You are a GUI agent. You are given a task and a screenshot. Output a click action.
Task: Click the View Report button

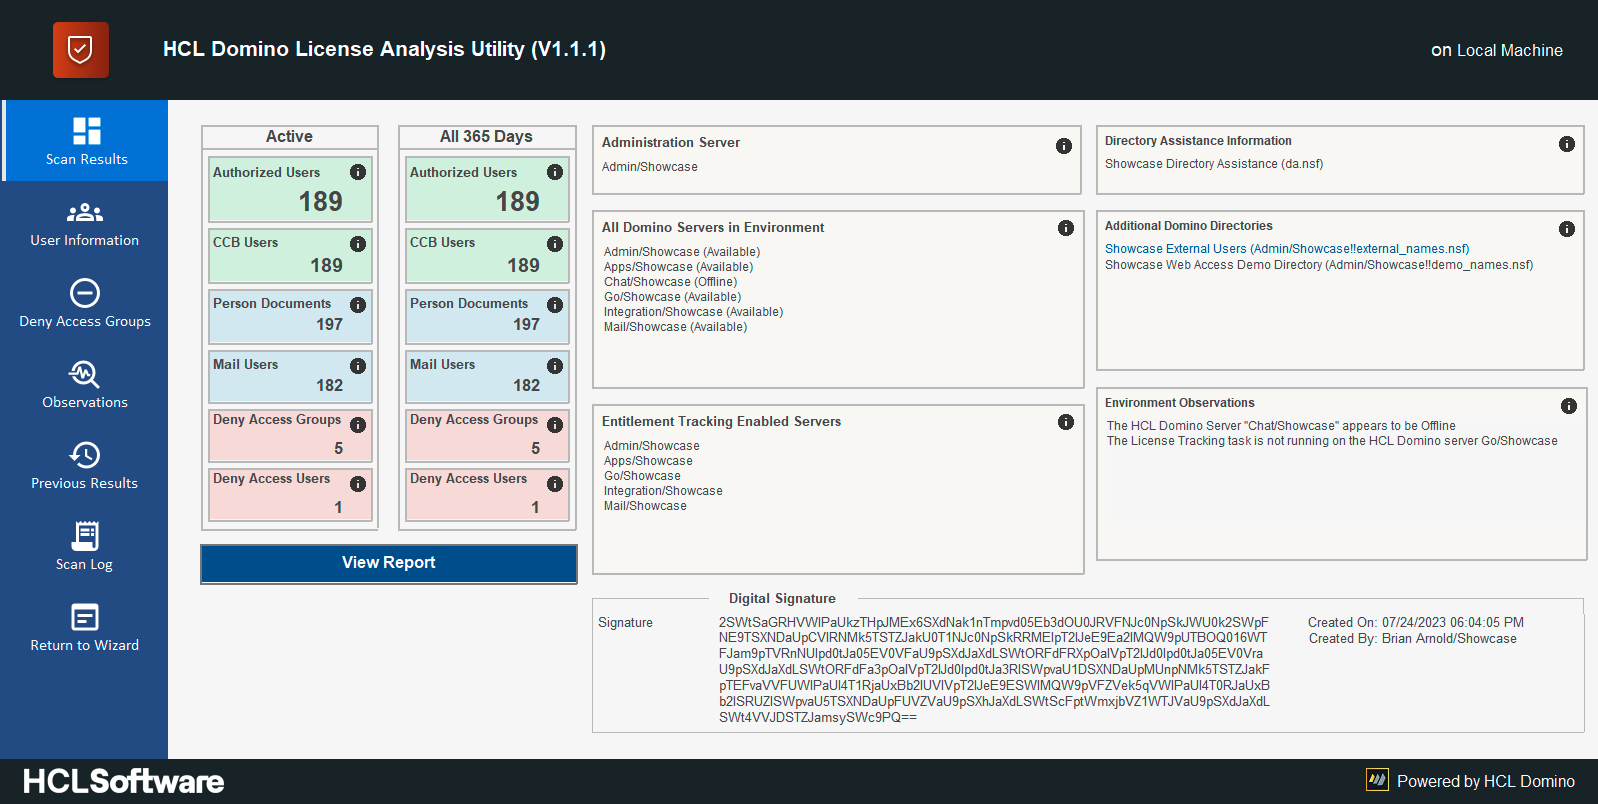pos(389,563)
